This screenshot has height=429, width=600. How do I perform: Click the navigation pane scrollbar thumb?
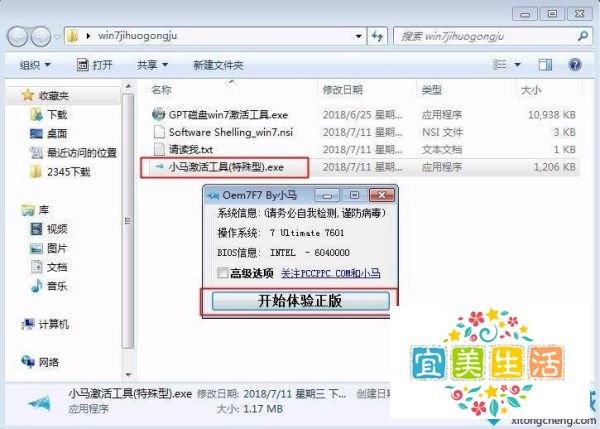point(128,221)
